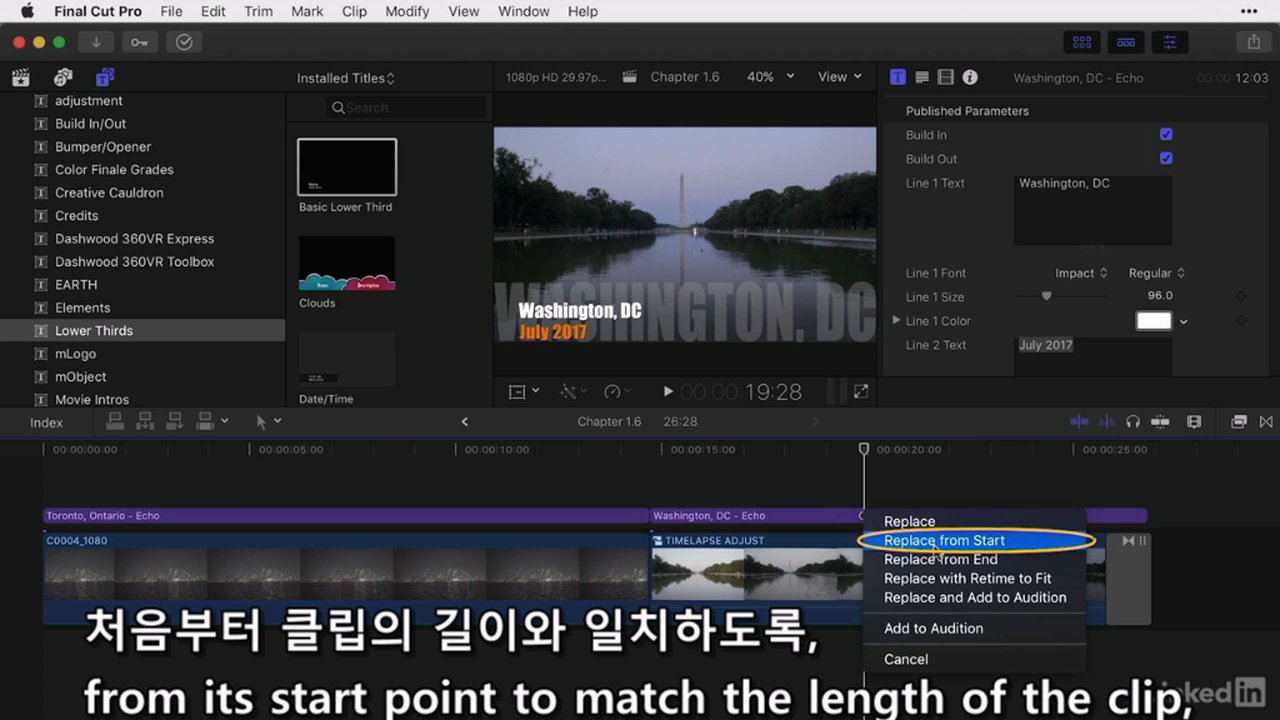Play the viewer clip
Viewport: 1280px width, 720px height.
pyautogui.click(x=668, y=392)
